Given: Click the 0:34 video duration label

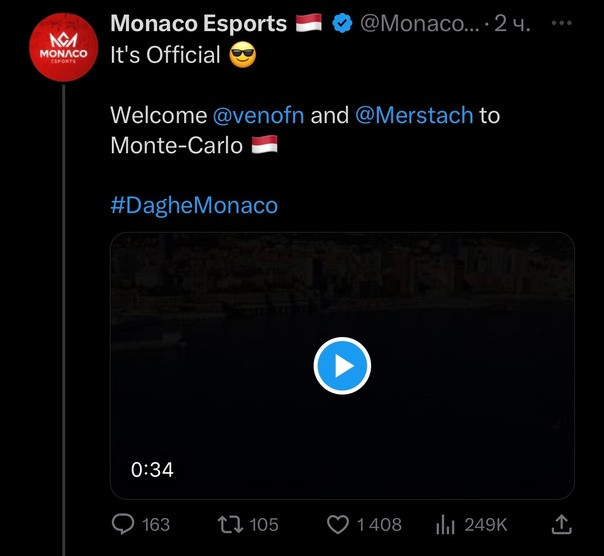Looking at the screenshot, I should pos(153,469).
